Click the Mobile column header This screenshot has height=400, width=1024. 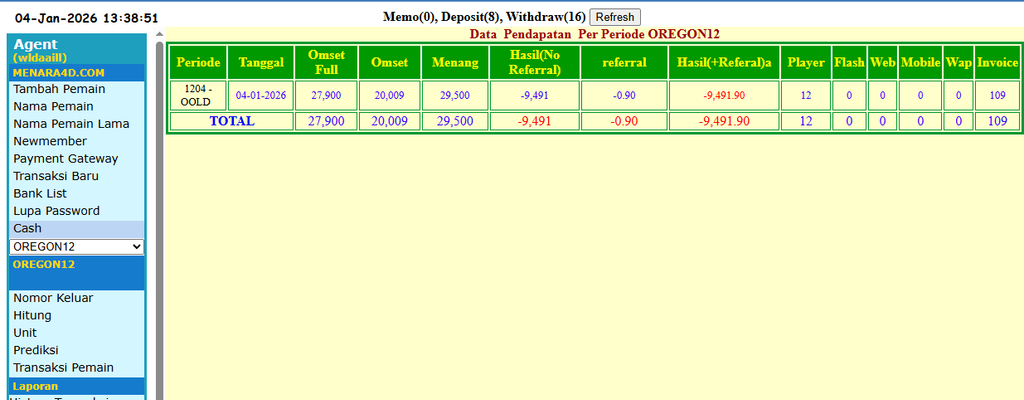pos(920,63)
